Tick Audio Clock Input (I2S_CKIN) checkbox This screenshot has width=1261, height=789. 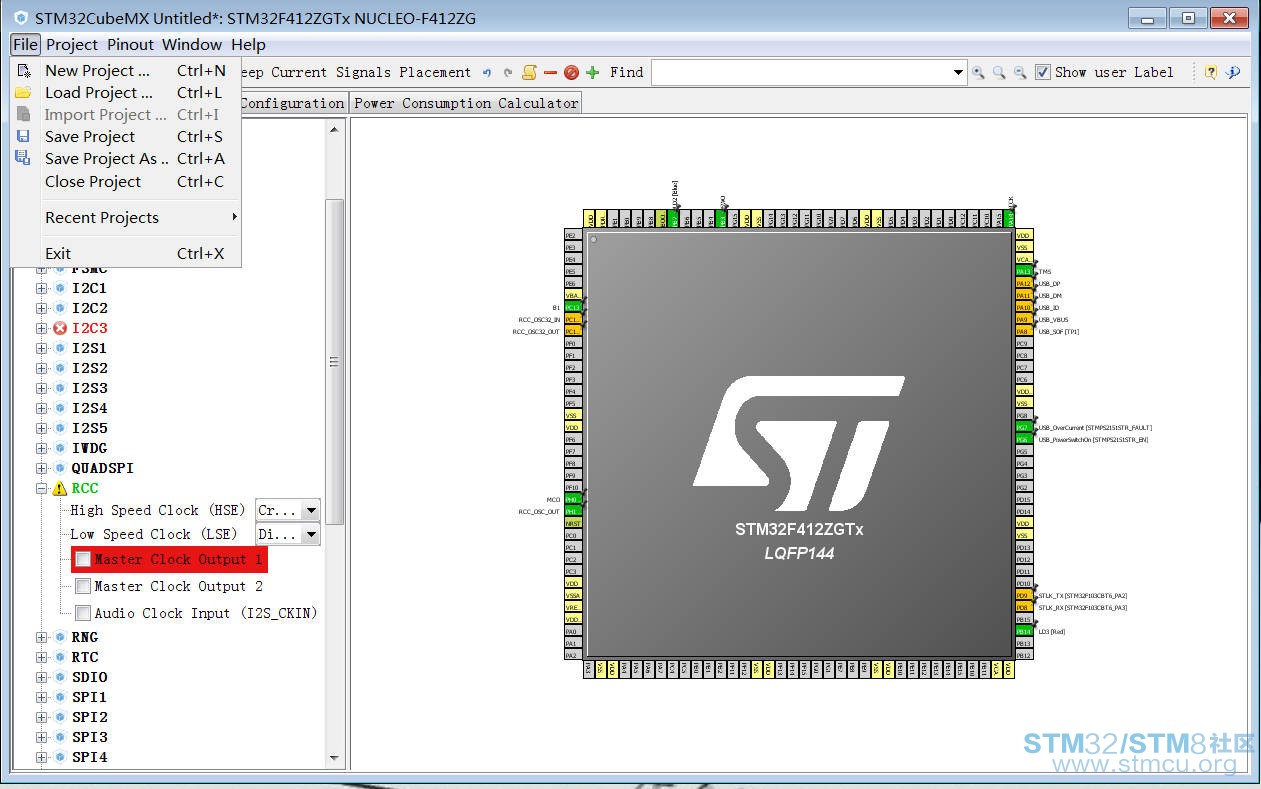click(83, 613)
